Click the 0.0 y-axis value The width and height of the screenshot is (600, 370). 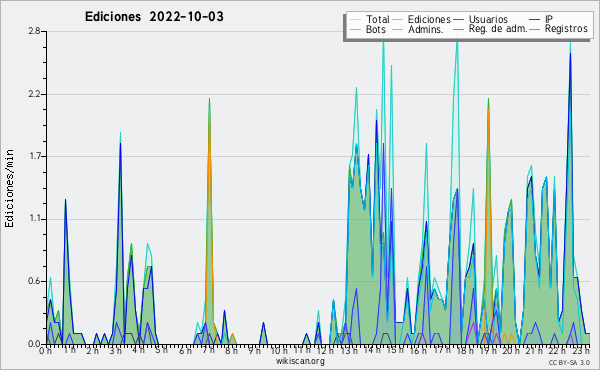click(x=34, y=344)
